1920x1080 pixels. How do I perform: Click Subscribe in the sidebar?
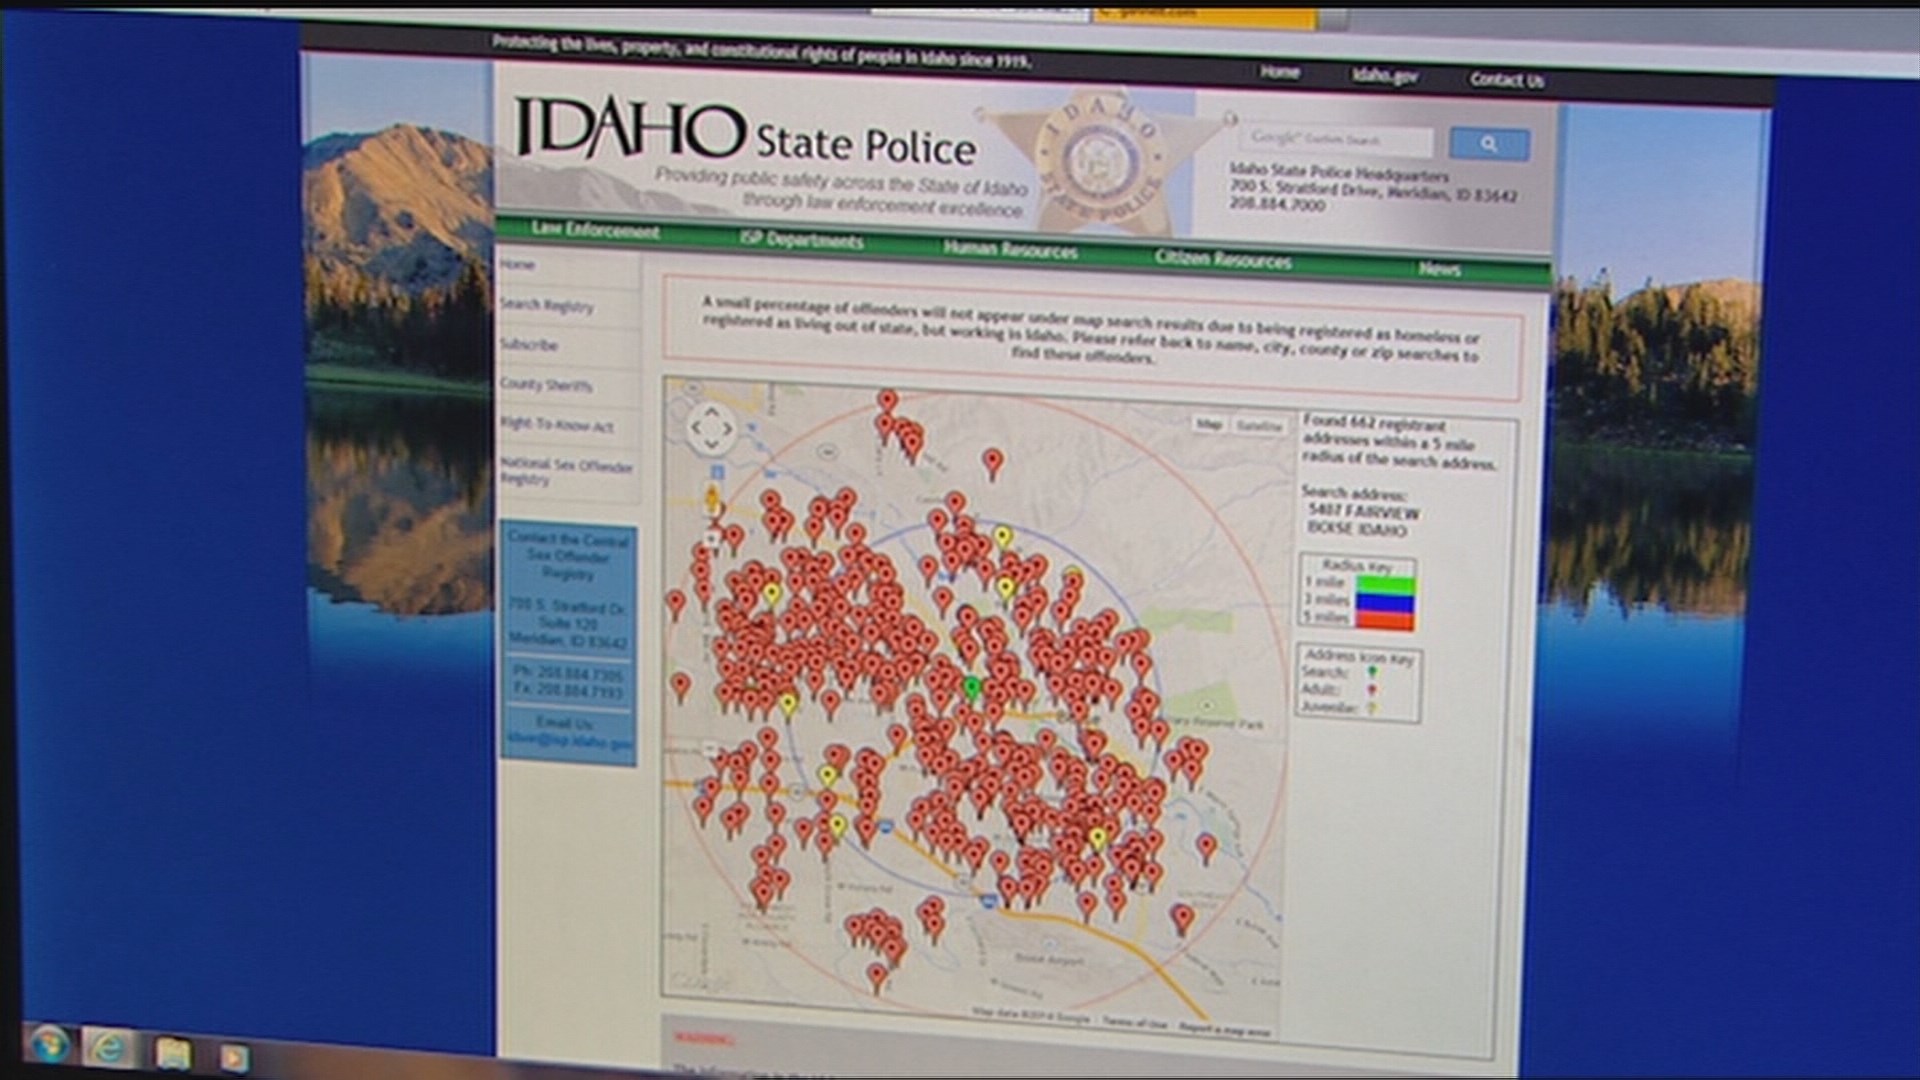(x=529, y=345)
